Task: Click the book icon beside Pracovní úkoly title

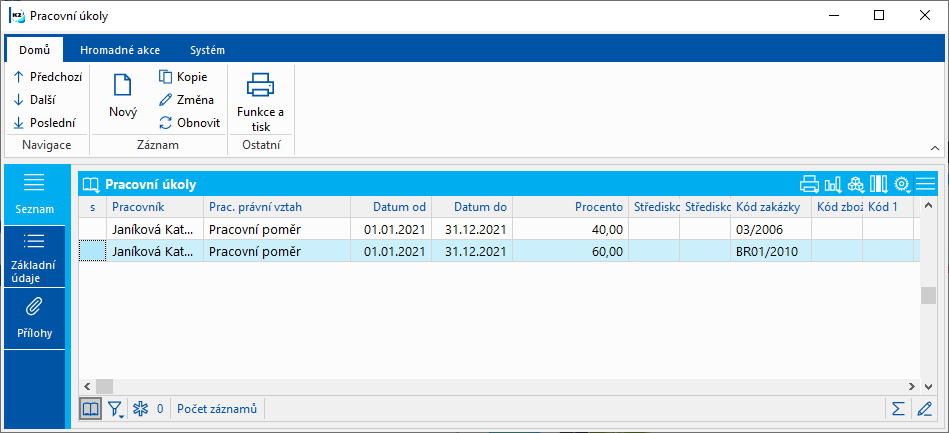Action: tap(91, 184)
